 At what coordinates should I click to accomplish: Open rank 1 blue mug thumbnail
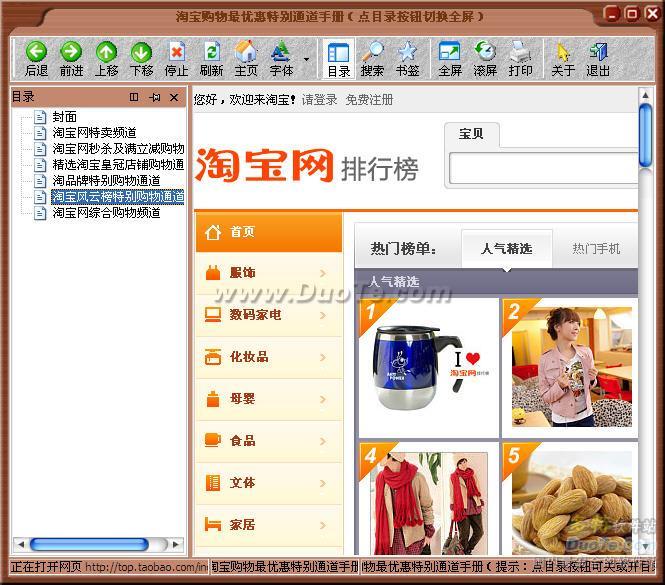(x=429, y=368)
